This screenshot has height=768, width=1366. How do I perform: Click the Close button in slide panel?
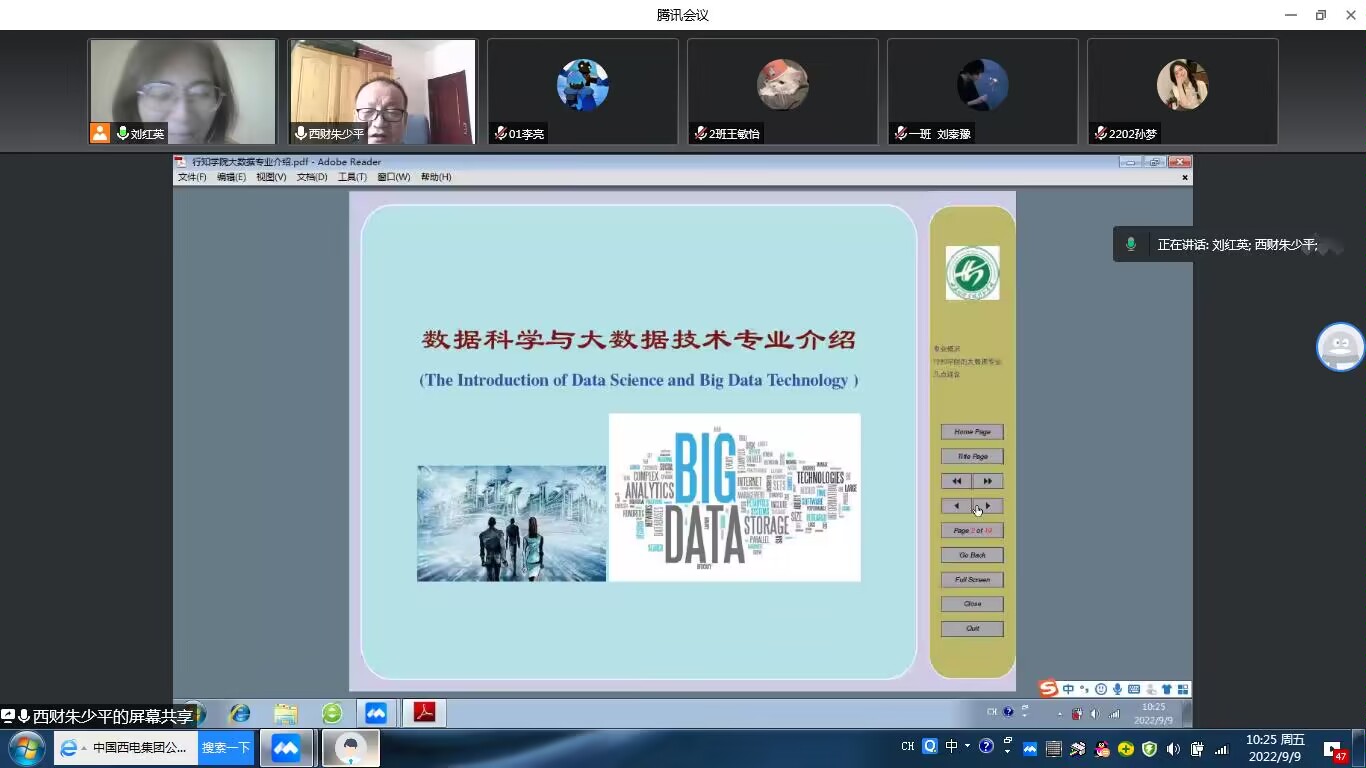(x=972, y=604)
